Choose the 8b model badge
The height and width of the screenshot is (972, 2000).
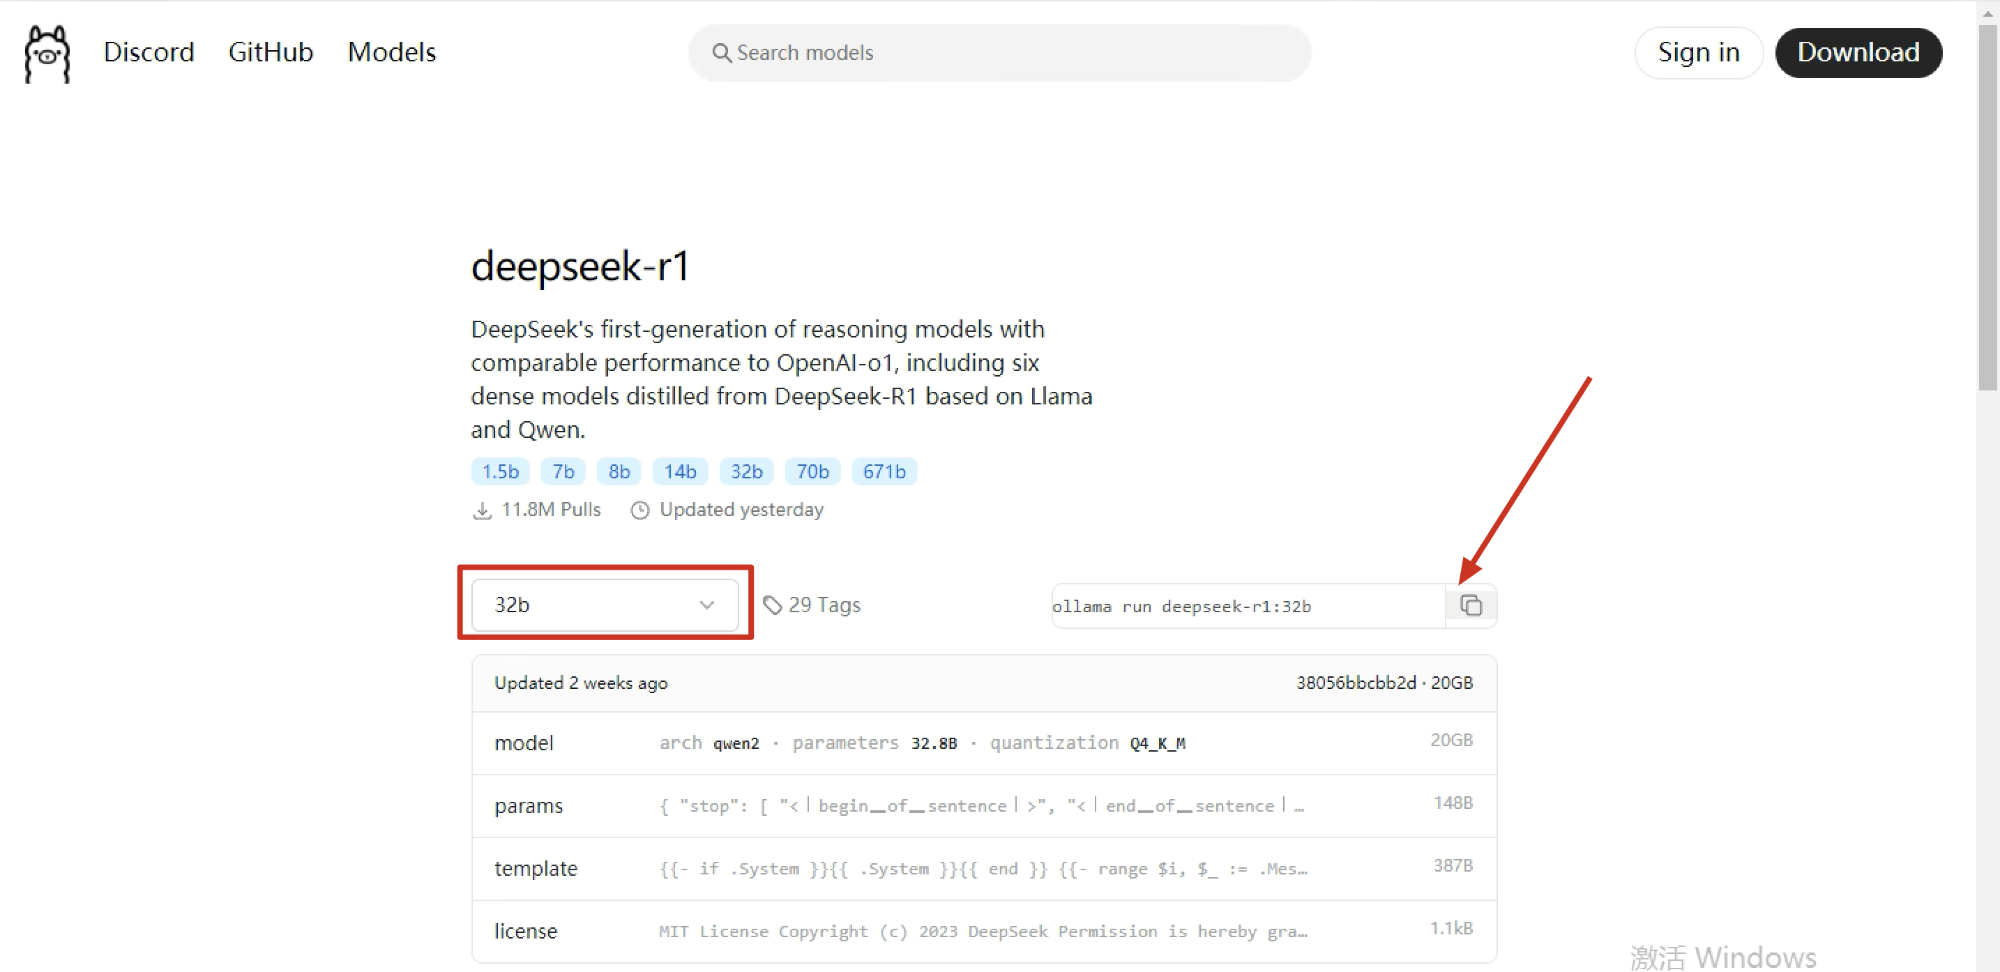[619, 472]
